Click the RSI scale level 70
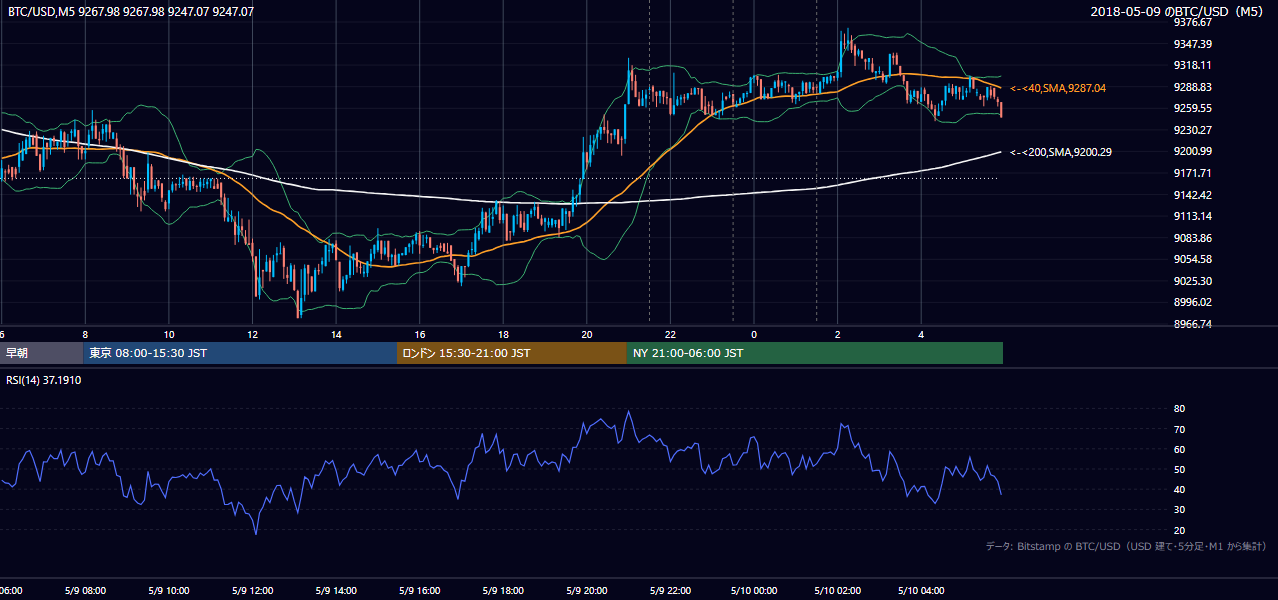The height and width of the screenshot is (600, 1278). [1179, 429]
